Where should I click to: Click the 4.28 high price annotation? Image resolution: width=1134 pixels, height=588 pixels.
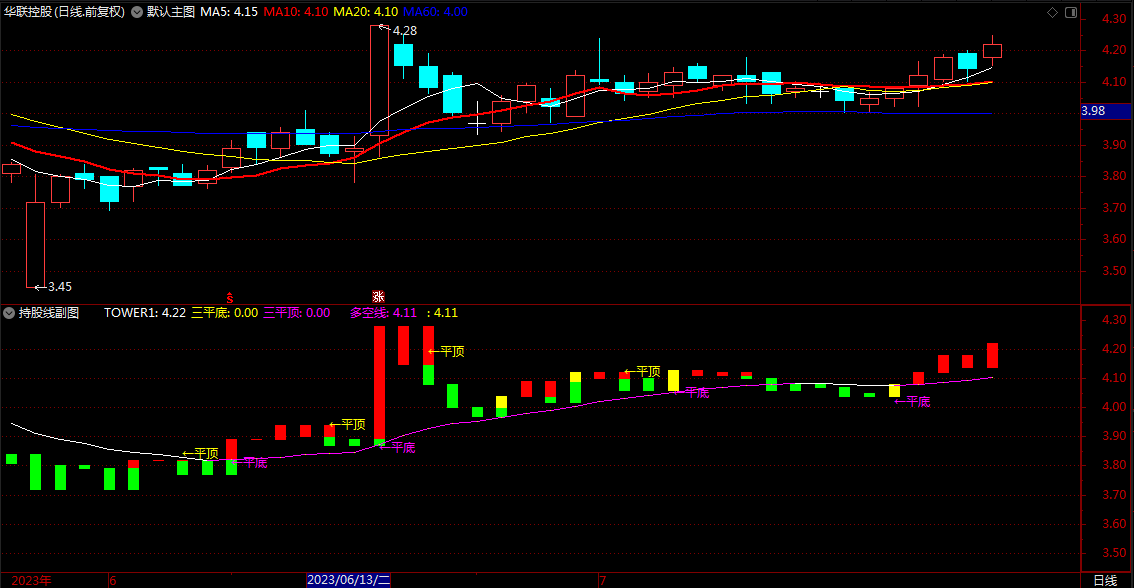click(404, 31)
